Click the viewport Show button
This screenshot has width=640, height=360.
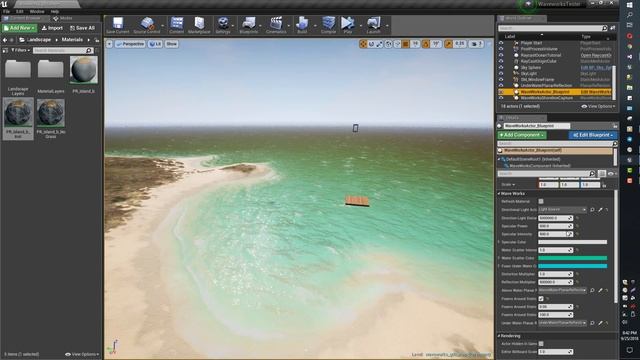click(171, 44)
